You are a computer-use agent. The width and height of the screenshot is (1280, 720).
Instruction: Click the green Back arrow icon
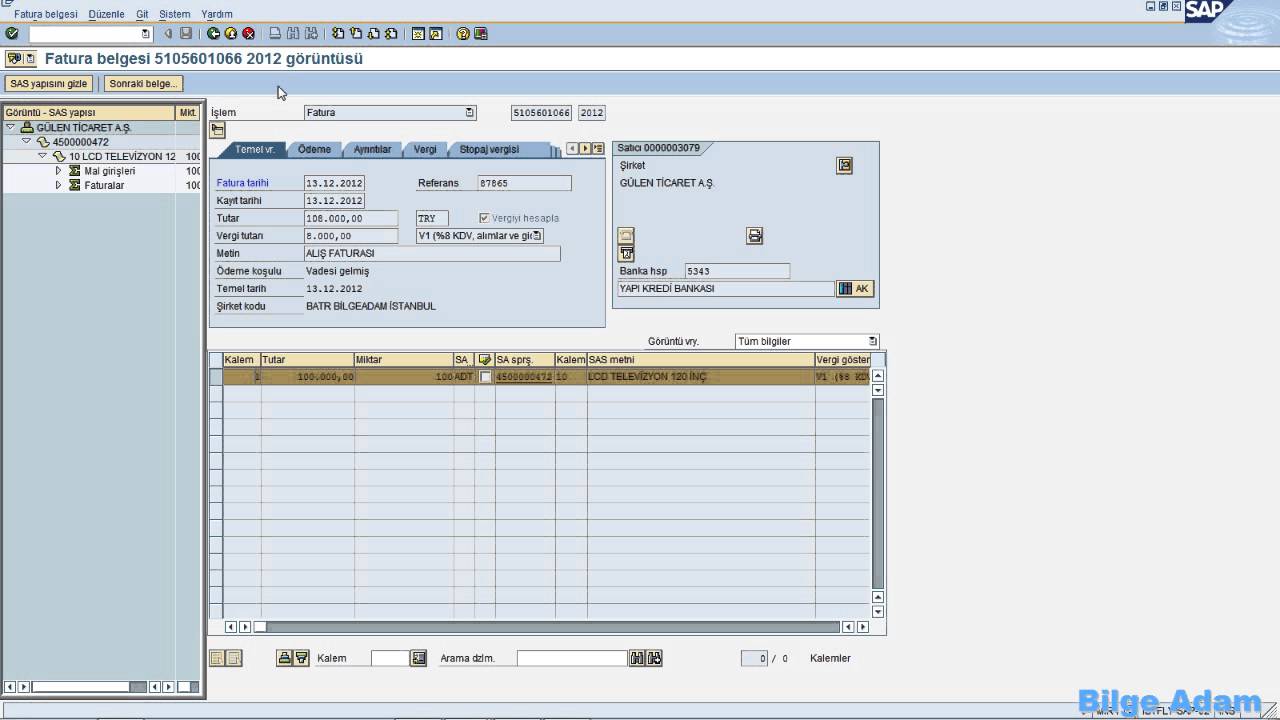coord(214,34)
